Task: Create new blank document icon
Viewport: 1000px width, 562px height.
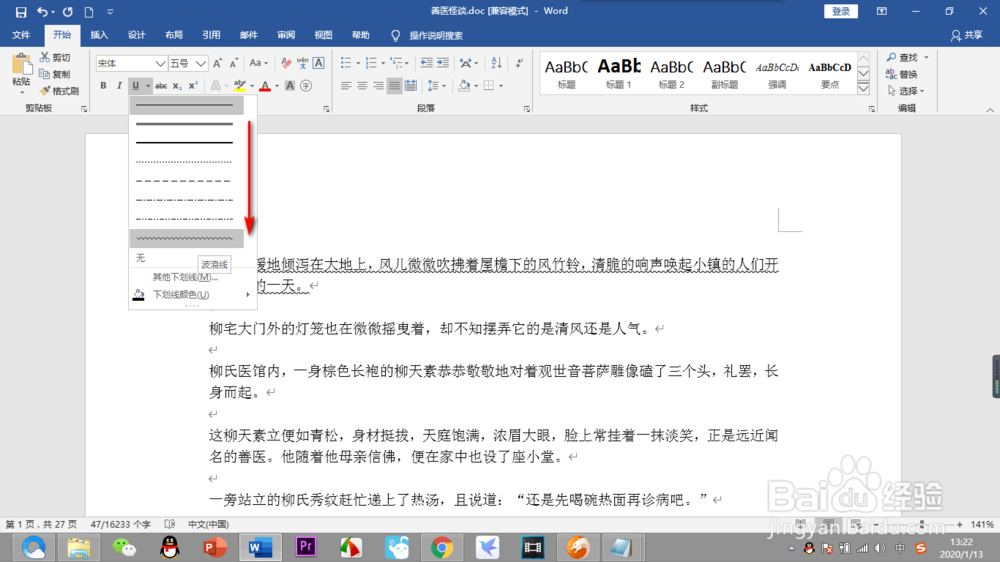Action: [x=89, y=11]
